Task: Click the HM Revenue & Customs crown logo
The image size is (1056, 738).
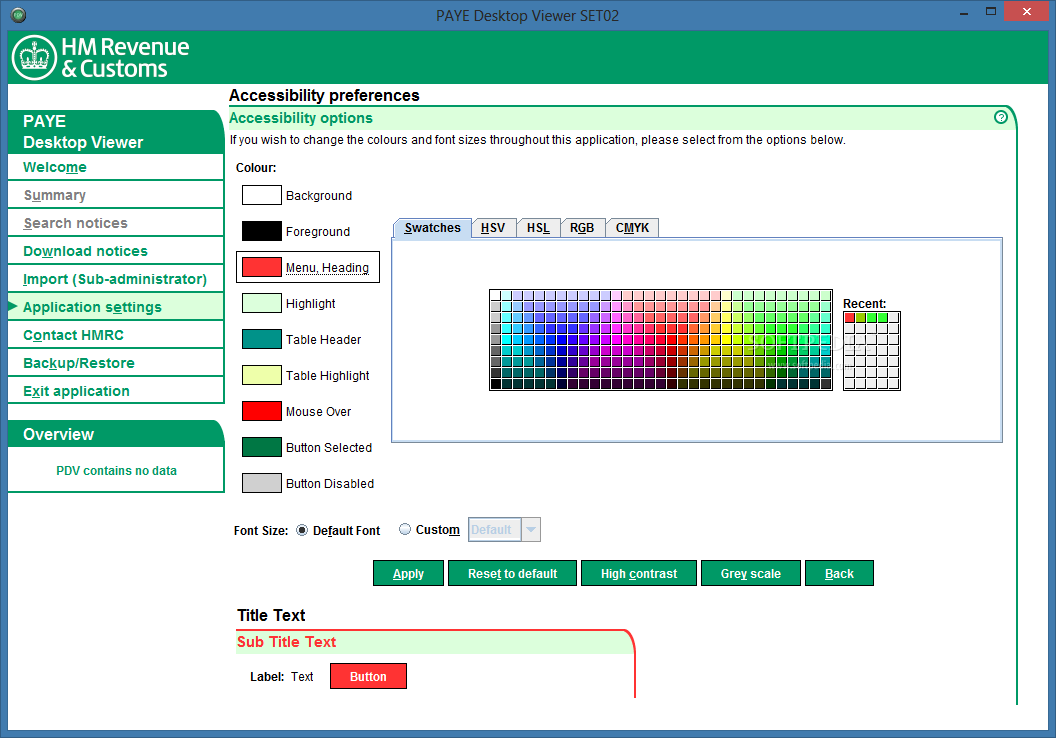Action: pyautogui.click(x=34, y=58)
